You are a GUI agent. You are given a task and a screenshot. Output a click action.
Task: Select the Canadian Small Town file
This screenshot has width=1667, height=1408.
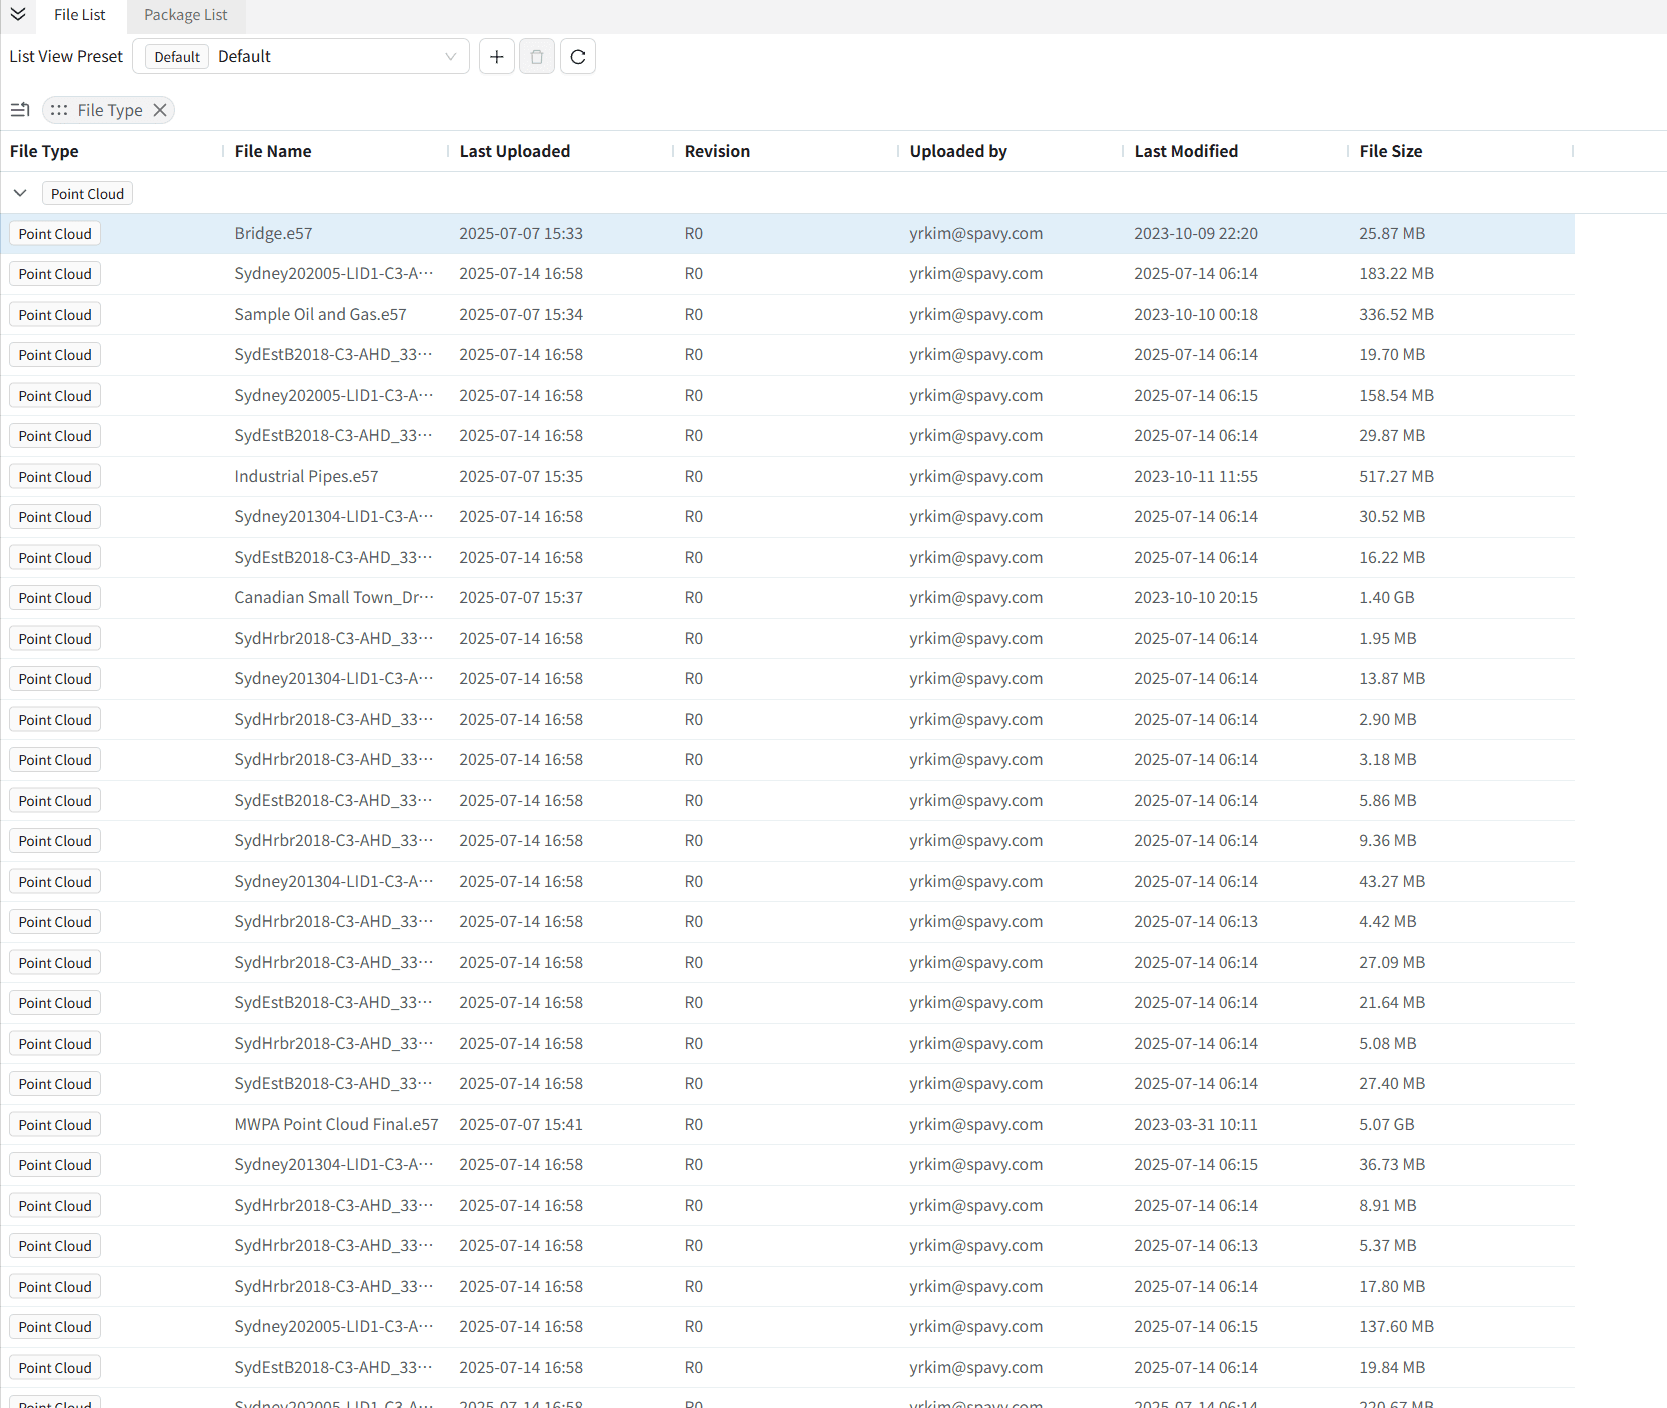coord(334,597)
